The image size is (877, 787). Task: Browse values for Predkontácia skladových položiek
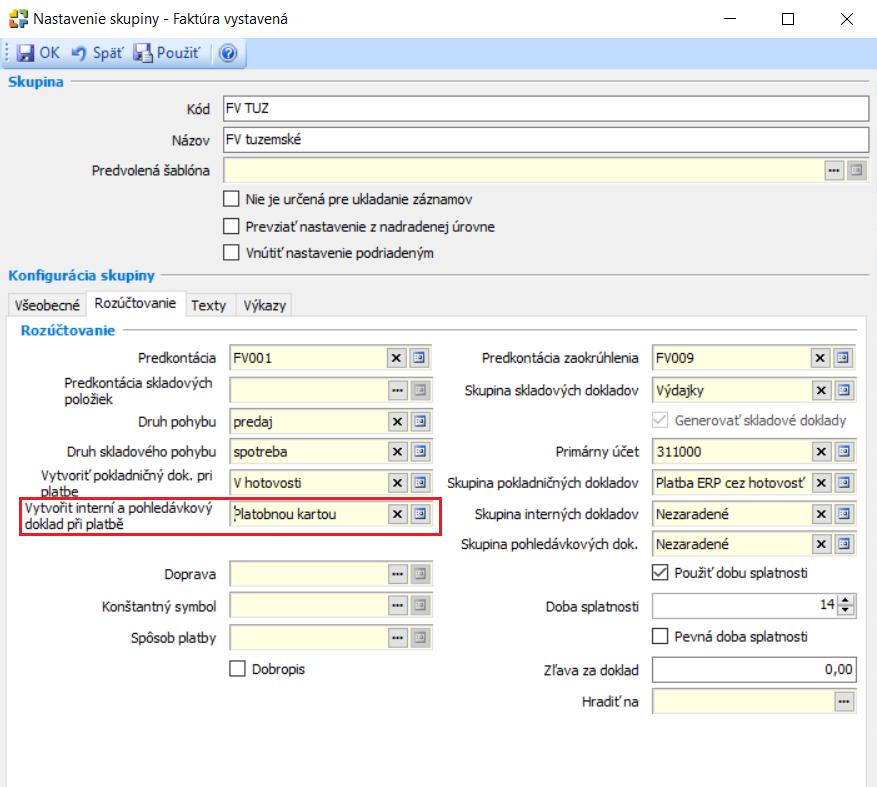coord(397,390)
